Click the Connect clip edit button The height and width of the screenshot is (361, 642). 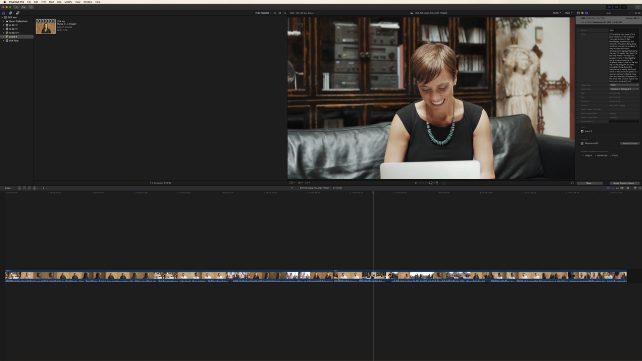(19, 188)
